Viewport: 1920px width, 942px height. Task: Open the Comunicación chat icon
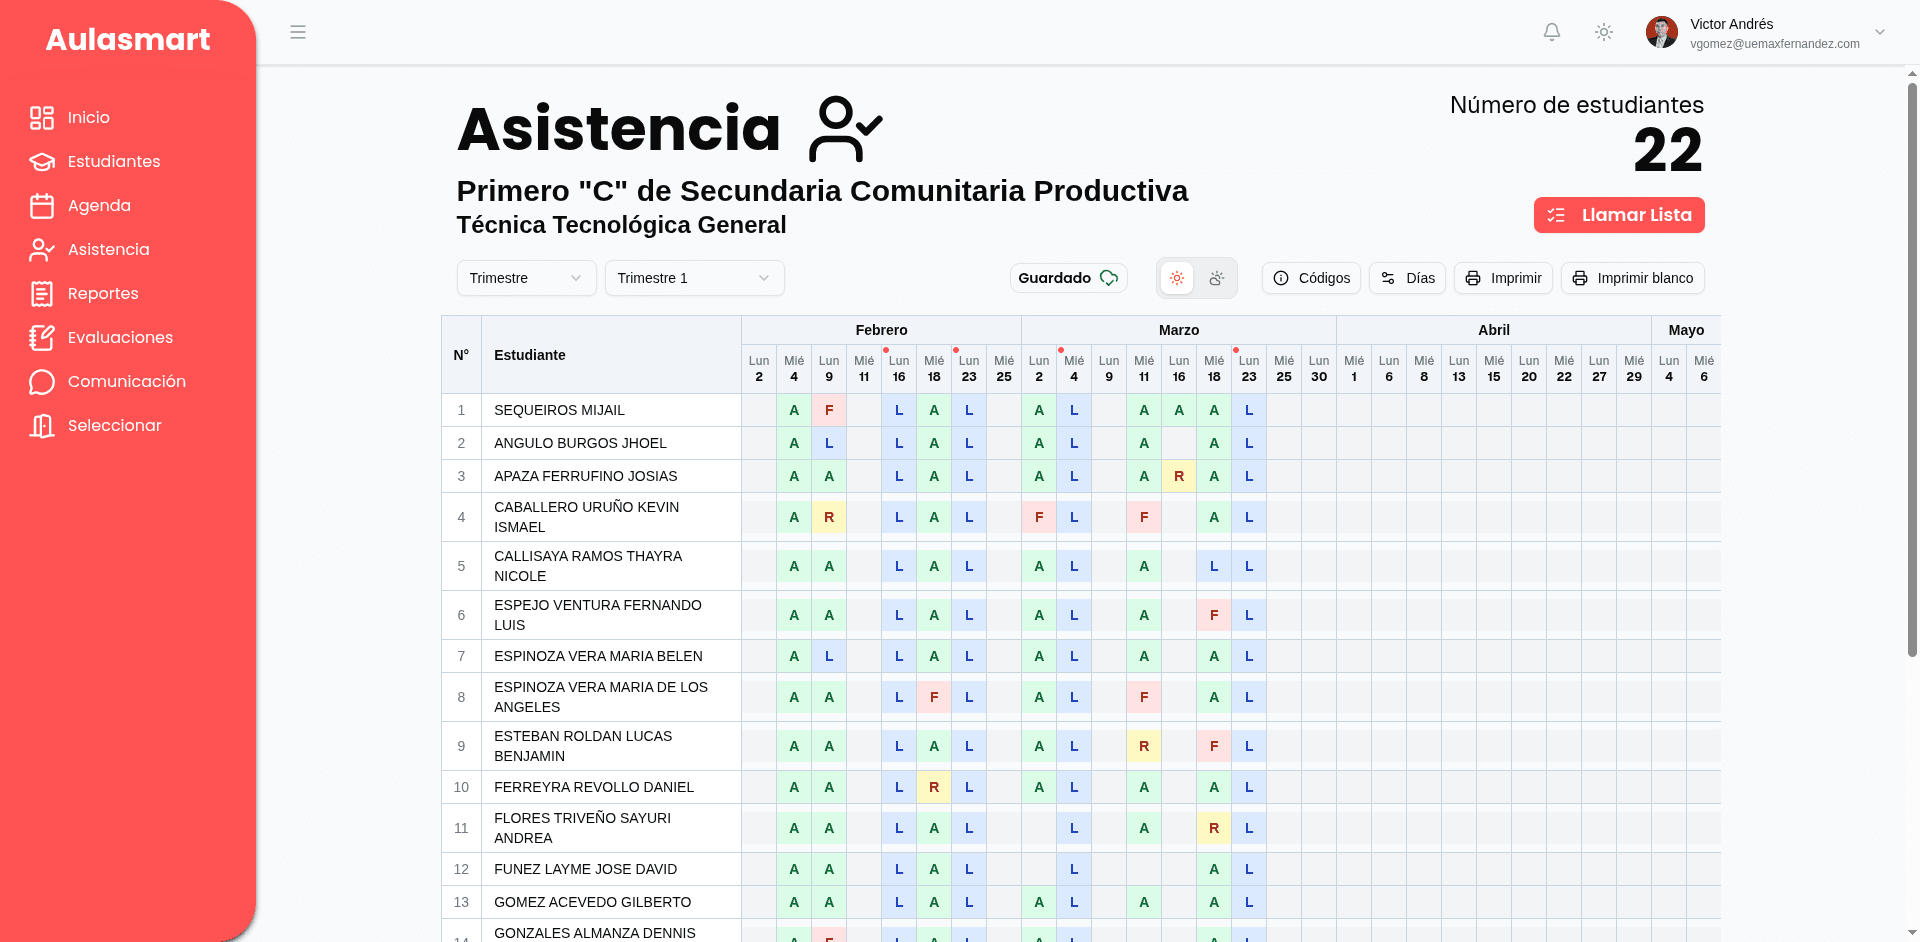42,382
